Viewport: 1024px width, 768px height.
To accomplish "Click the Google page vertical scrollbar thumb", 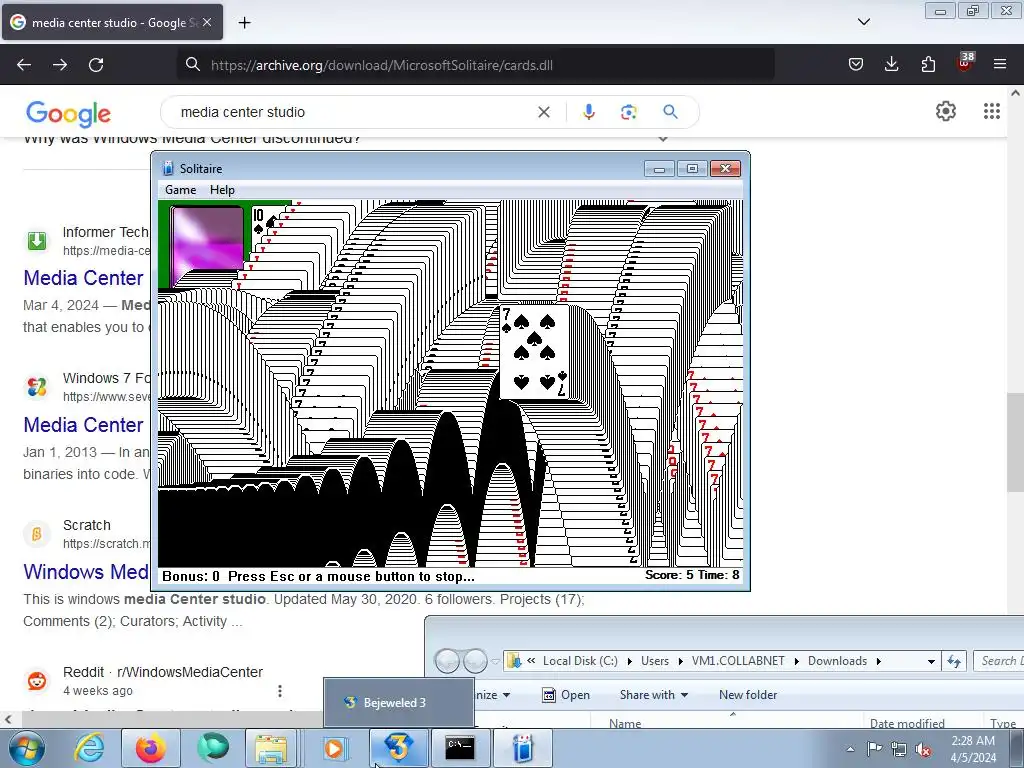I will point(1016,442).
